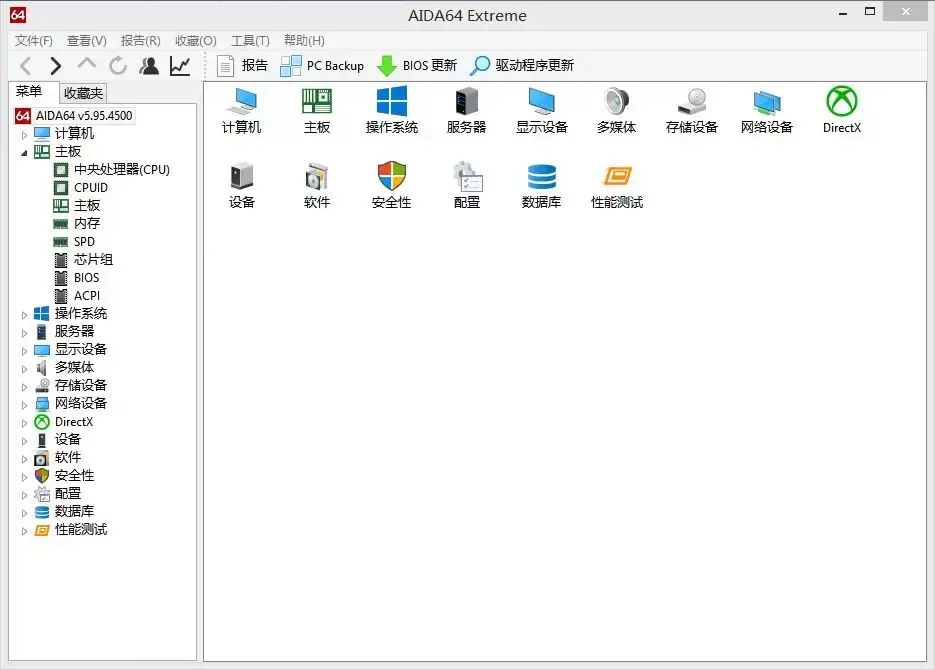Open the 计算机 icon in the right pane
Screen dimensions: 935x670
click(x=242, y=110)
